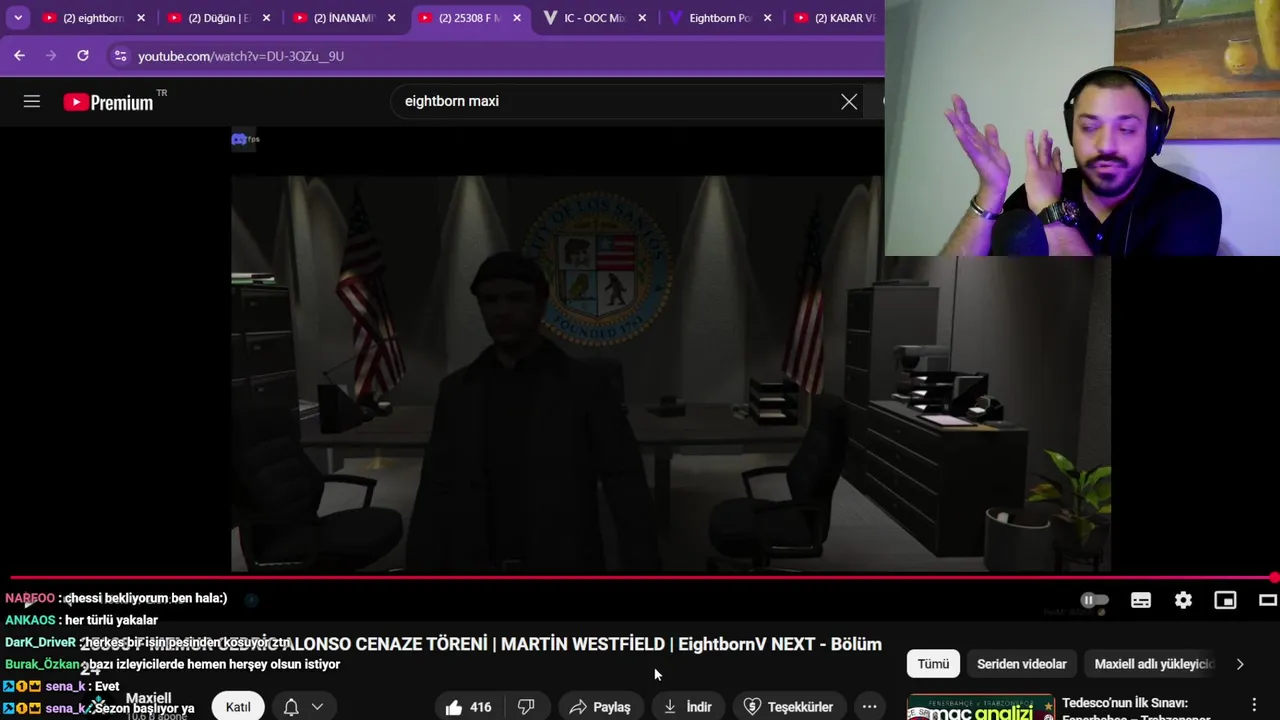Enable miniplayer mode
Viewport: 1280px width, 720px height.
(1225, 600)
